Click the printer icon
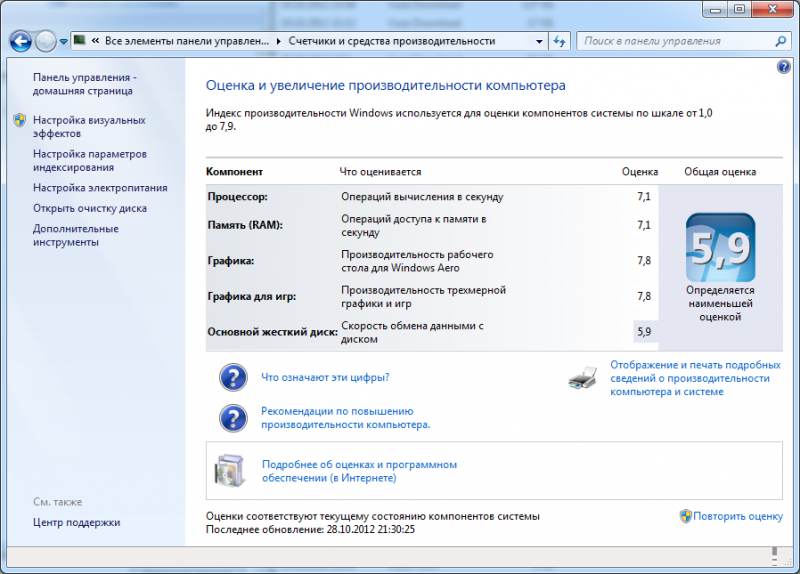Viewport: 800px width, 574px height. (583, 378)
